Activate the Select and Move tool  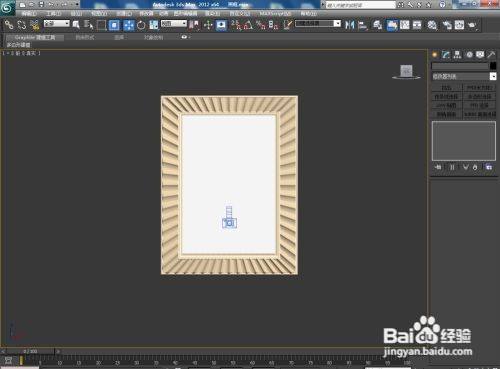point(129,25)
